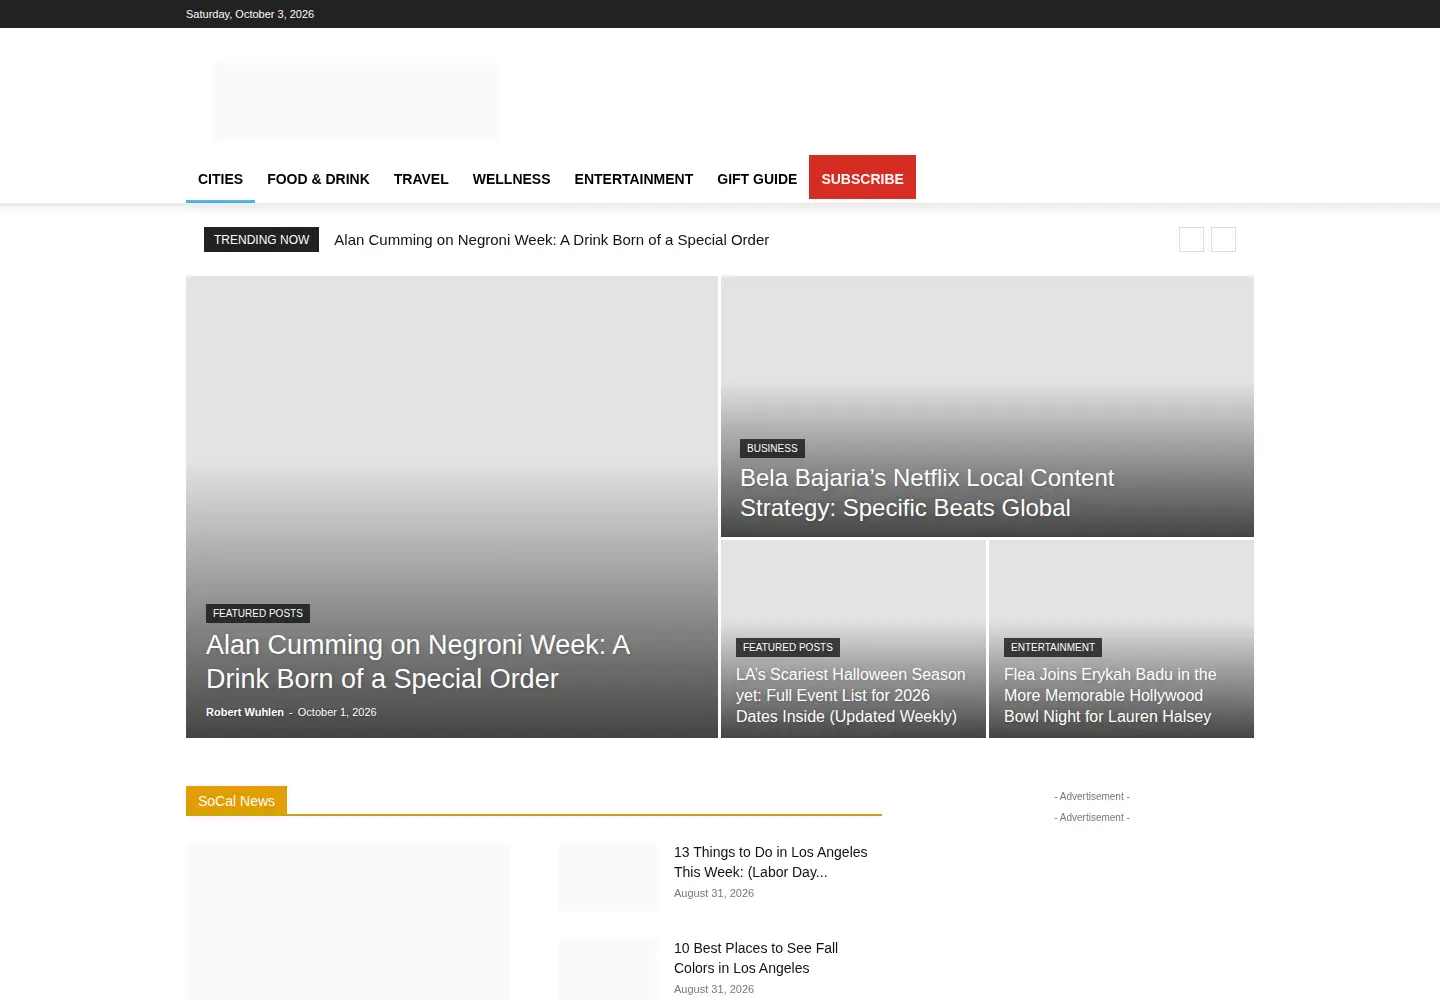
Task: Open large Alan Cumming Negroni Week featured story
Action: pos(418,662)
